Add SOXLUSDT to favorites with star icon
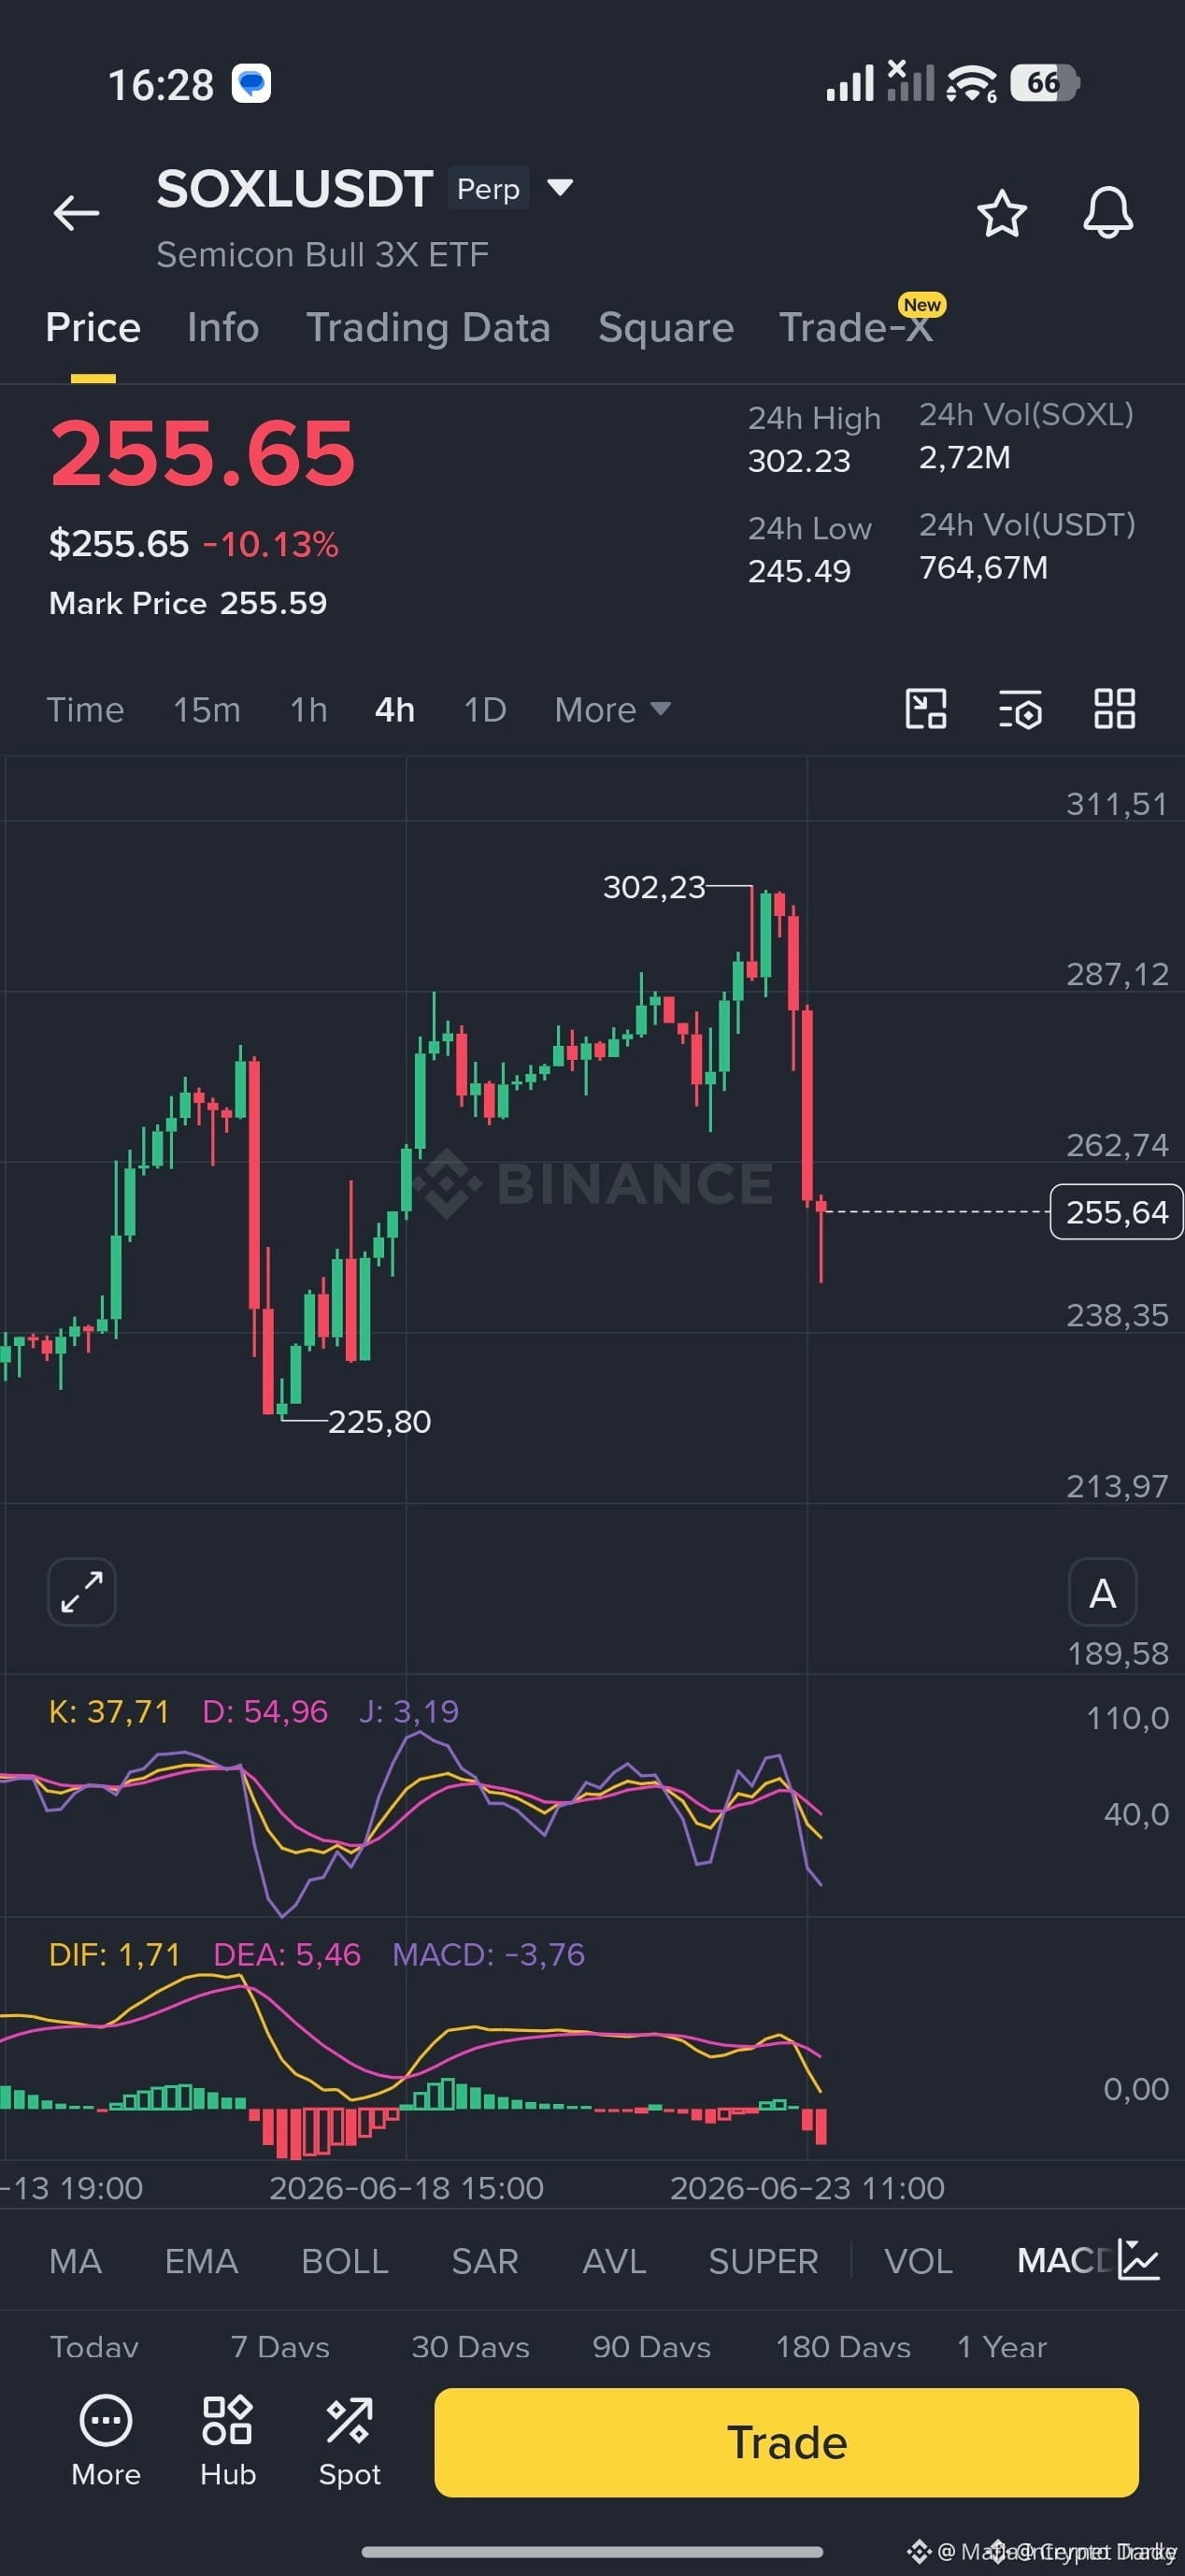Image resolution: width=1185 pixels, height=2576 pixels. point(1001,213)
